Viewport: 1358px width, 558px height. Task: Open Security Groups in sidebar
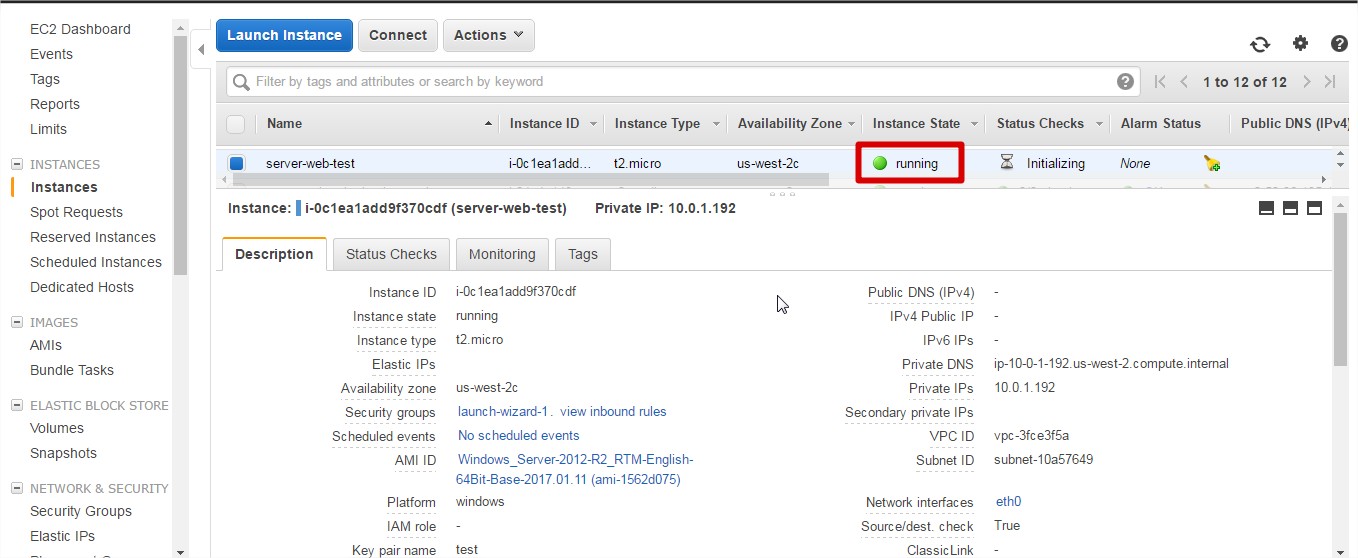point(81,511)
